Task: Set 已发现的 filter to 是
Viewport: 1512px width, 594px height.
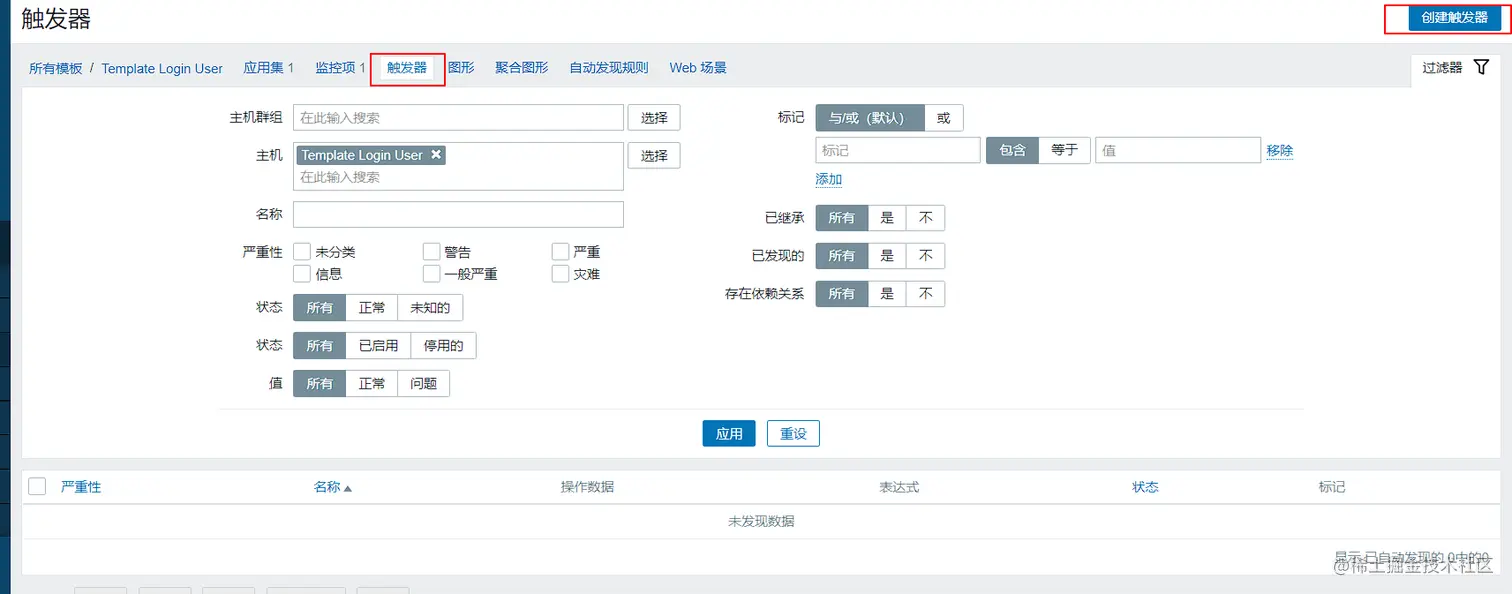Action: (887, 256)
